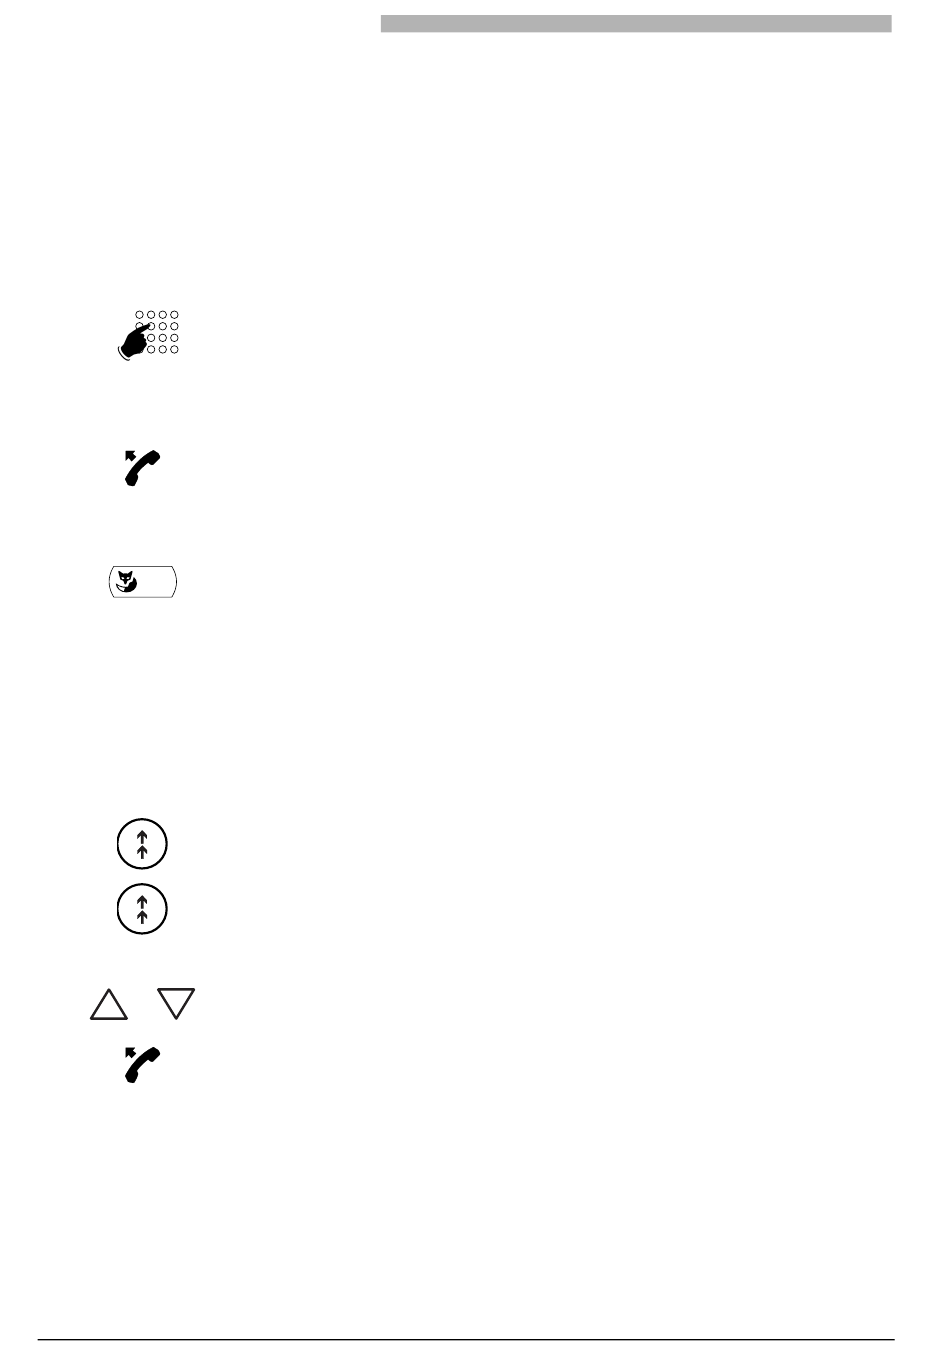Click the lower call key handset icon
Viewport: 950px width, 1372px height.
coord(142,1065)
